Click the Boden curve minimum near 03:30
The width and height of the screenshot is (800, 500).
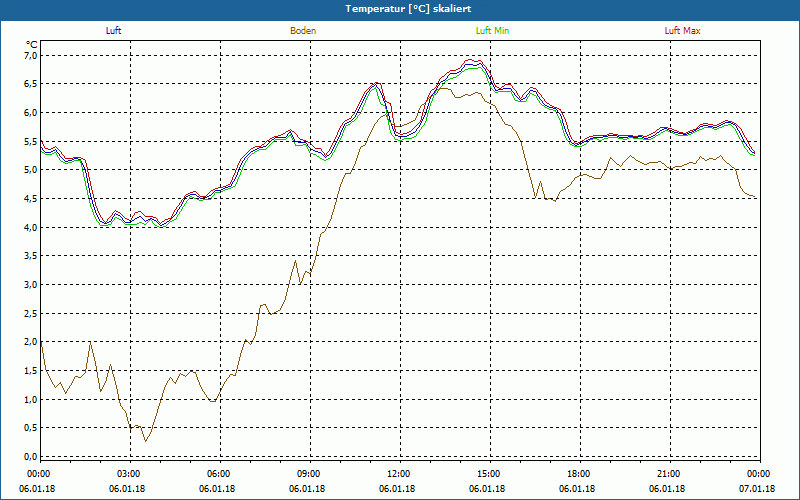[145, 441]
